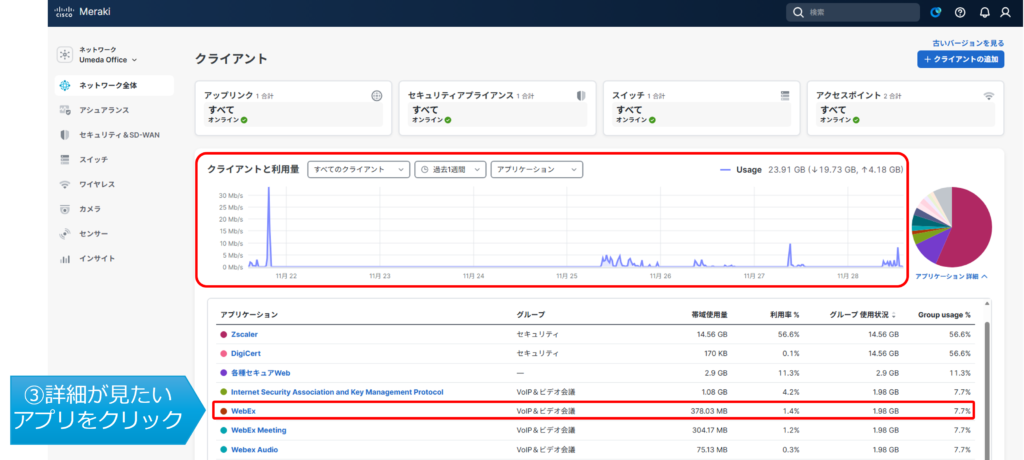The height and width of the screenshot is (460, 1024).
Task: Open the すべてのクライアント dropdown
Action: coord(359,170)
